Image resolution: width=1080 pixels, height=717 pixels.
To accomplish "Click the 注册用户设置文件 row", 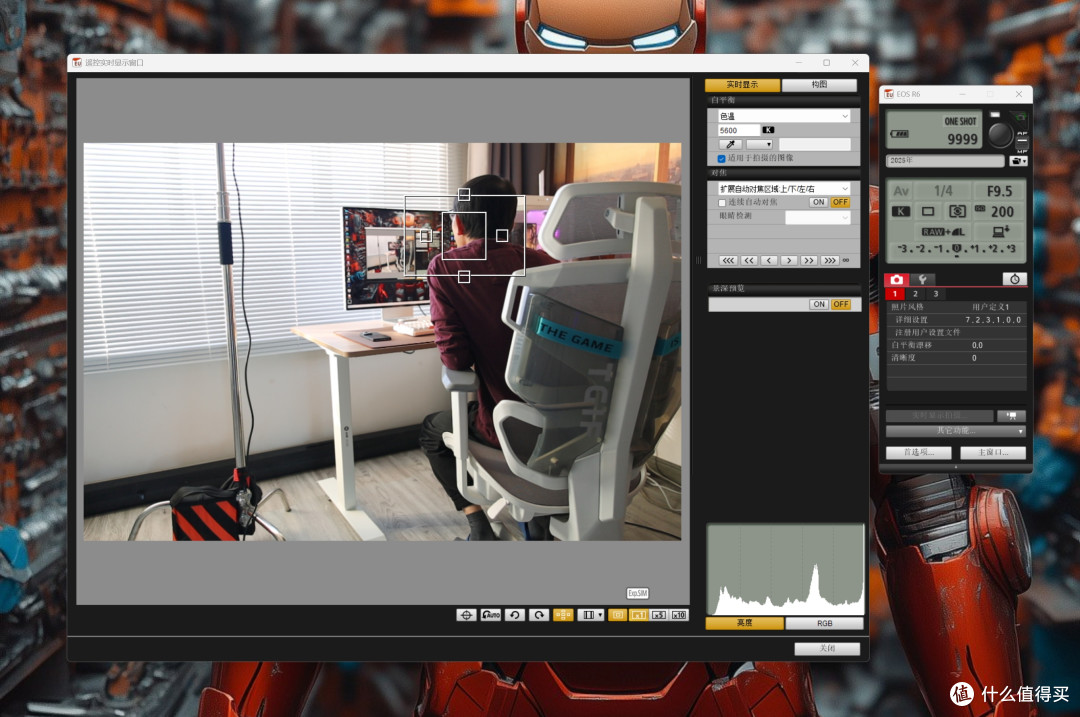I will pos(957,333).
